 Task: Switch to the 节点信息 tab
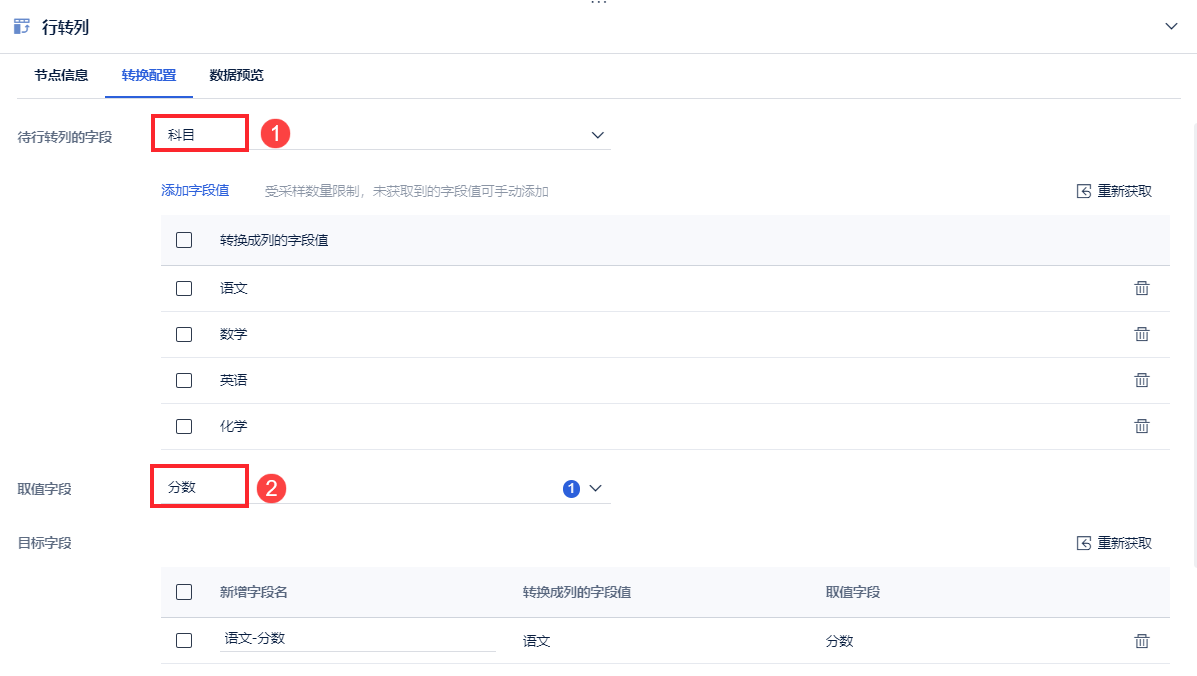[61, 75]
